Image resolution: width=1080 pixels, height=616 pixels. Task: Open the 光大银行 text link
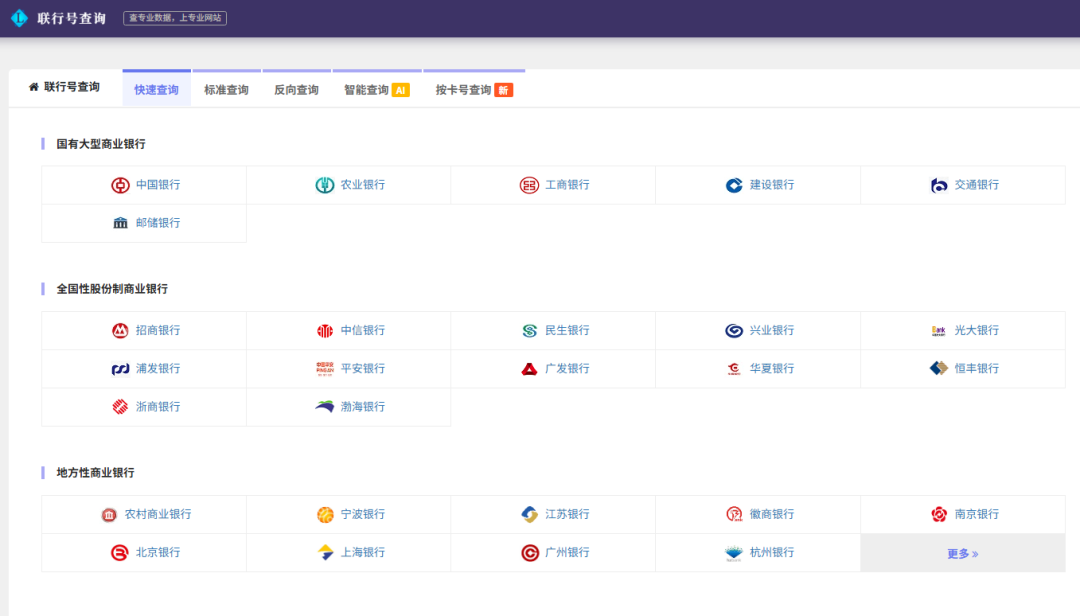pyautogui.click(x=976, y=330)
